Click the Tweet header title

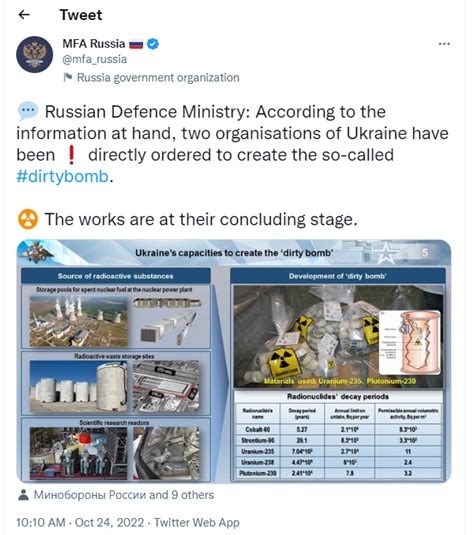[81, 15]
